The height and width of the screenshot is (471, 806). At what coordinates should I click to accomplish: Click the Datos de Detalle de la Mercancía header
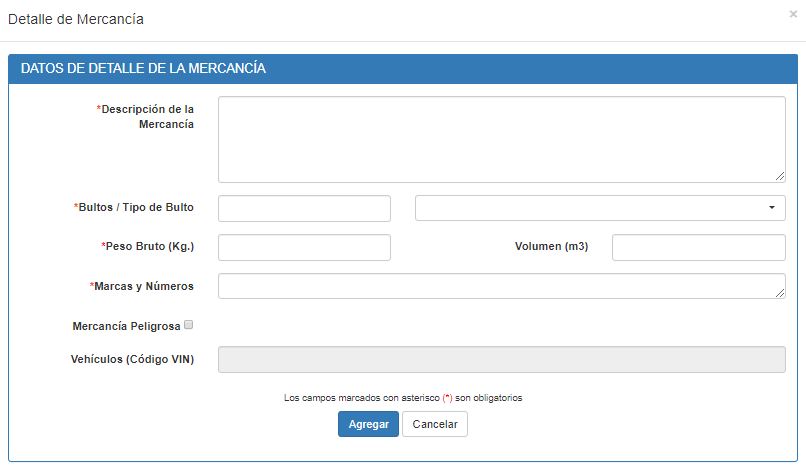click(143, 68)
